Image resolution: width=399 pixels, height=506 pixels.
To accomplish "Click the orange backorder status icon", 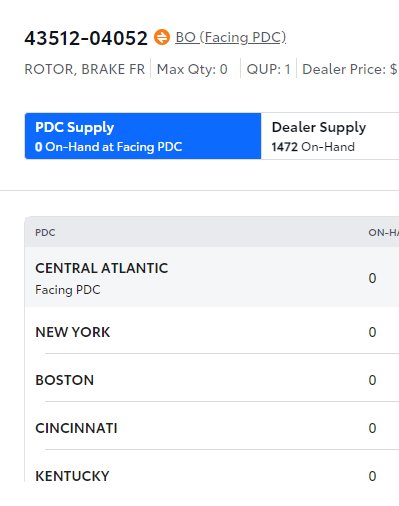I will tap(162, 37).
